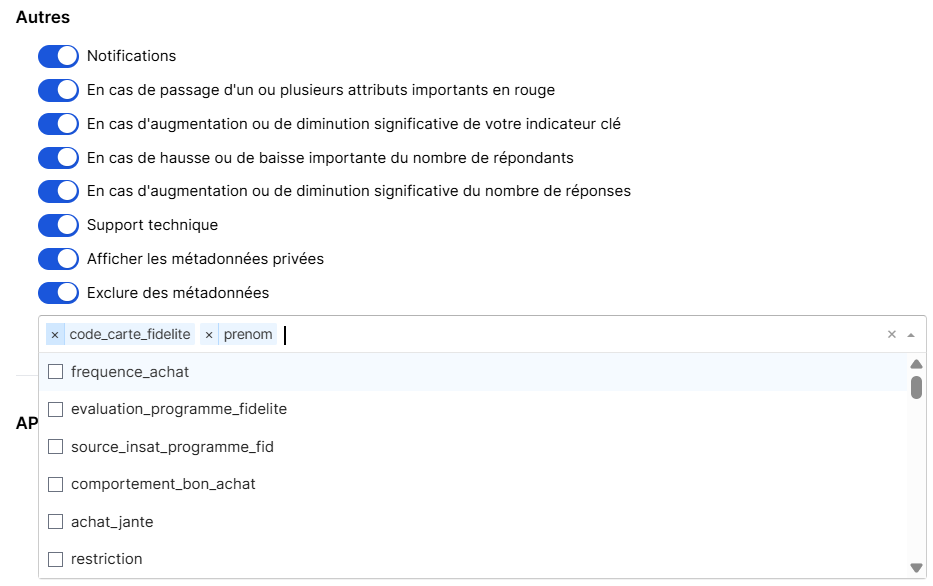Clear all selected metadata tags
933x586 pixels.
892,335
